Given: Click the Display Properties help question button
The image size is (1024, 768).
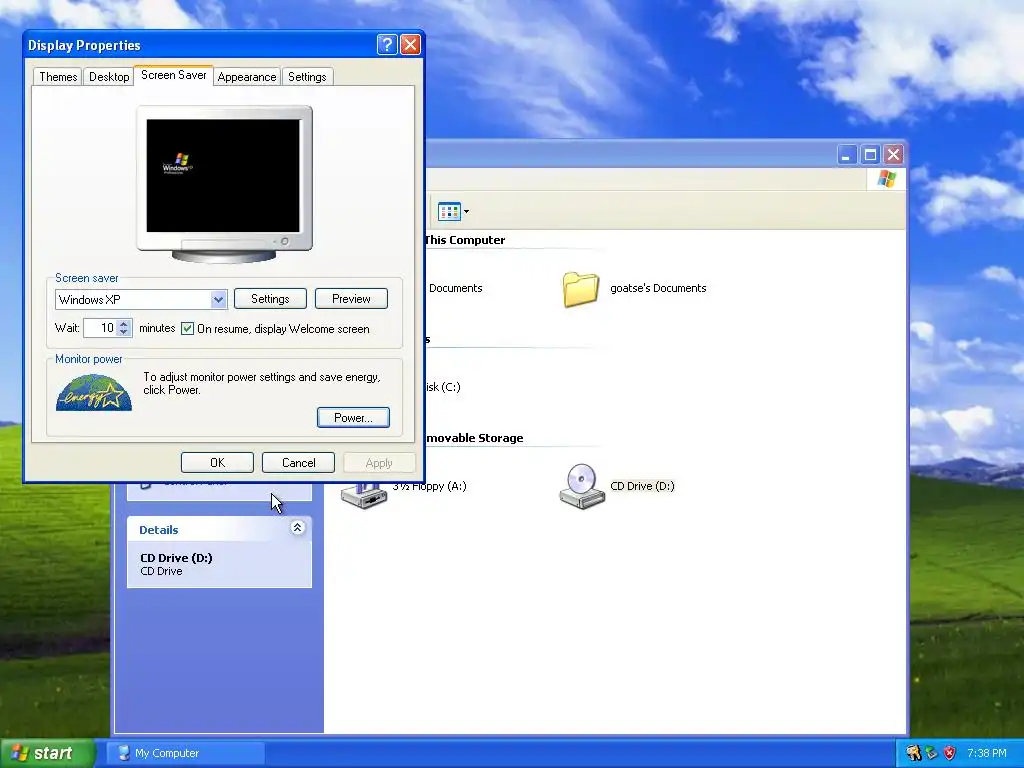Looking at the screenshot, I should coord(387,44).
